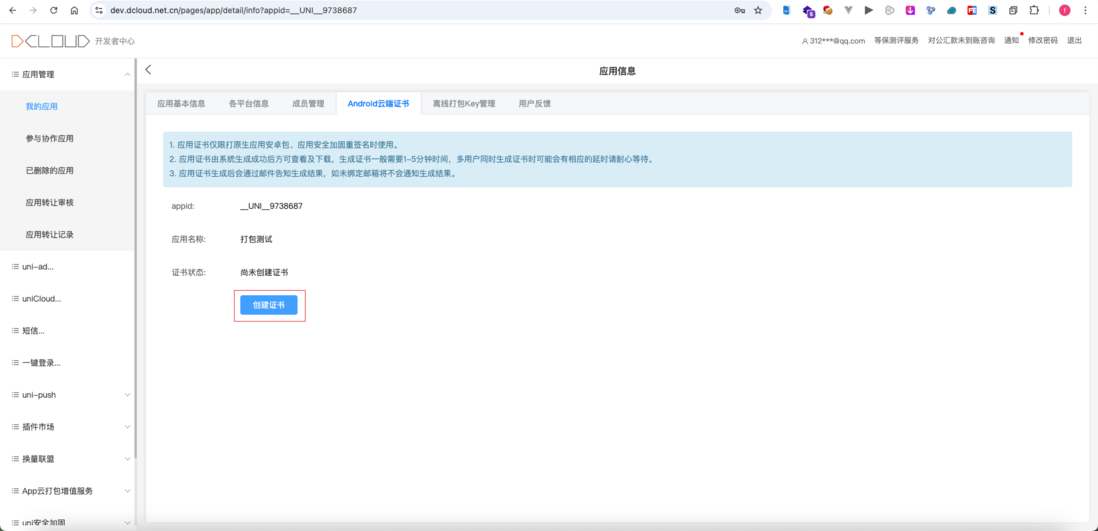Open the 通知 notifications link
1098x531 pixels.
point(1011,41)
